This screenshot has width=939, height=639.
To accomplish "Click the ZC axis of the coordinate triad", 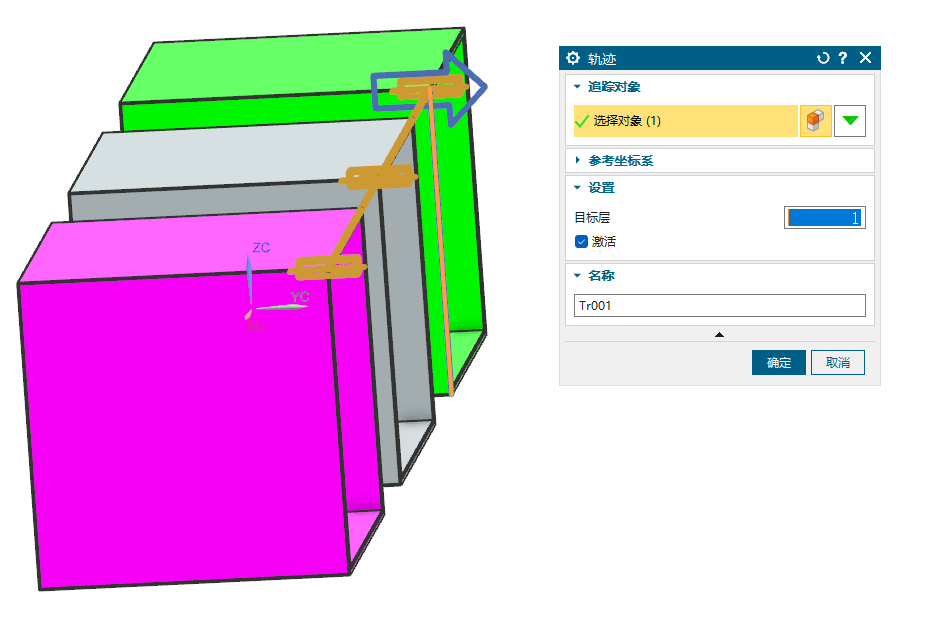I will pyautogui.click(x=249, y=275).
